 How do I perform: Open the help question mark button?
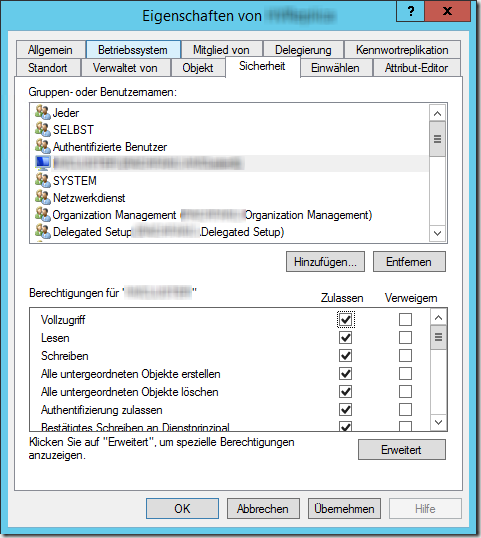[x=410, y=11]
